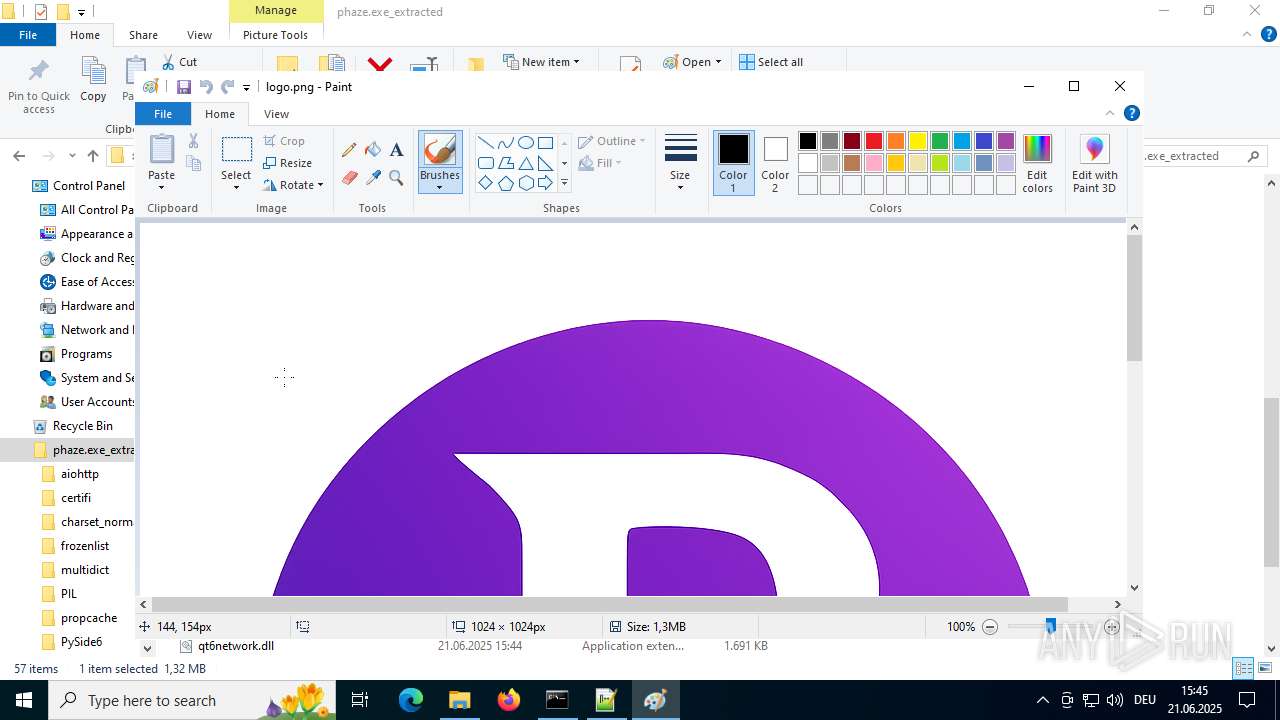Click Select all in Explorer ribbon

[771, 62]
